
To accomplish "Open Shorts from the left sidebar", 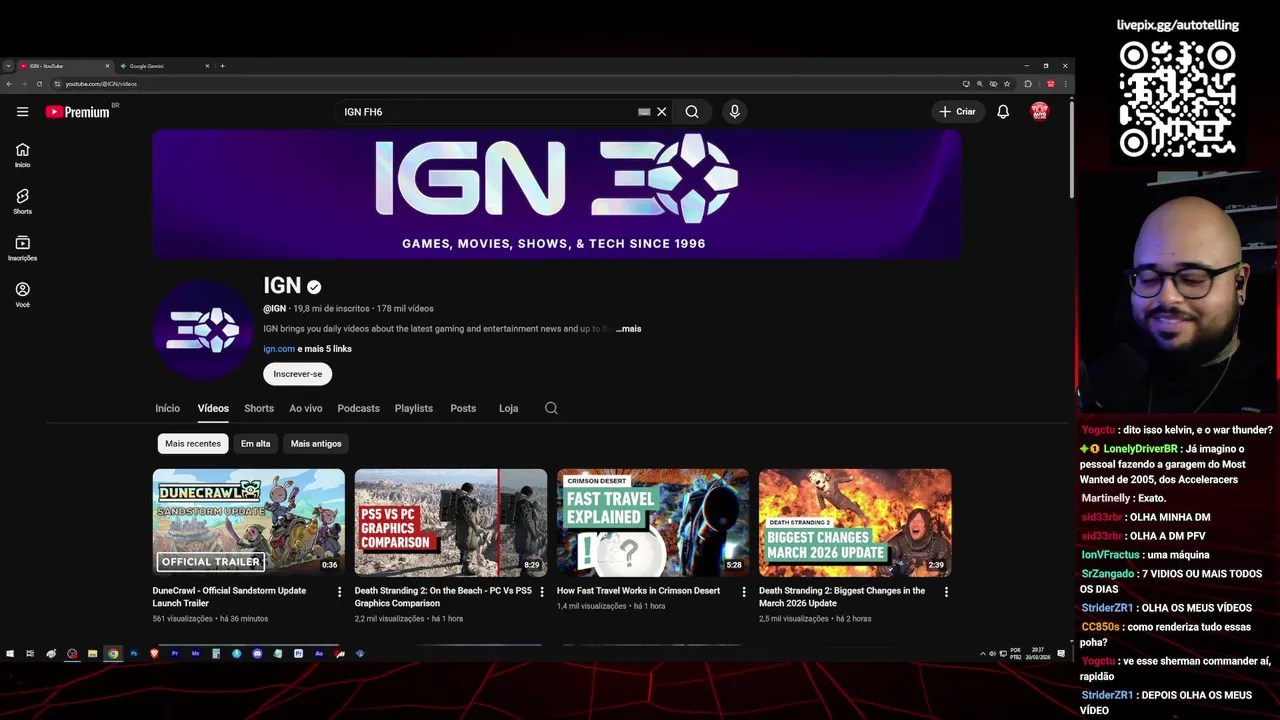I will (22, 201).
